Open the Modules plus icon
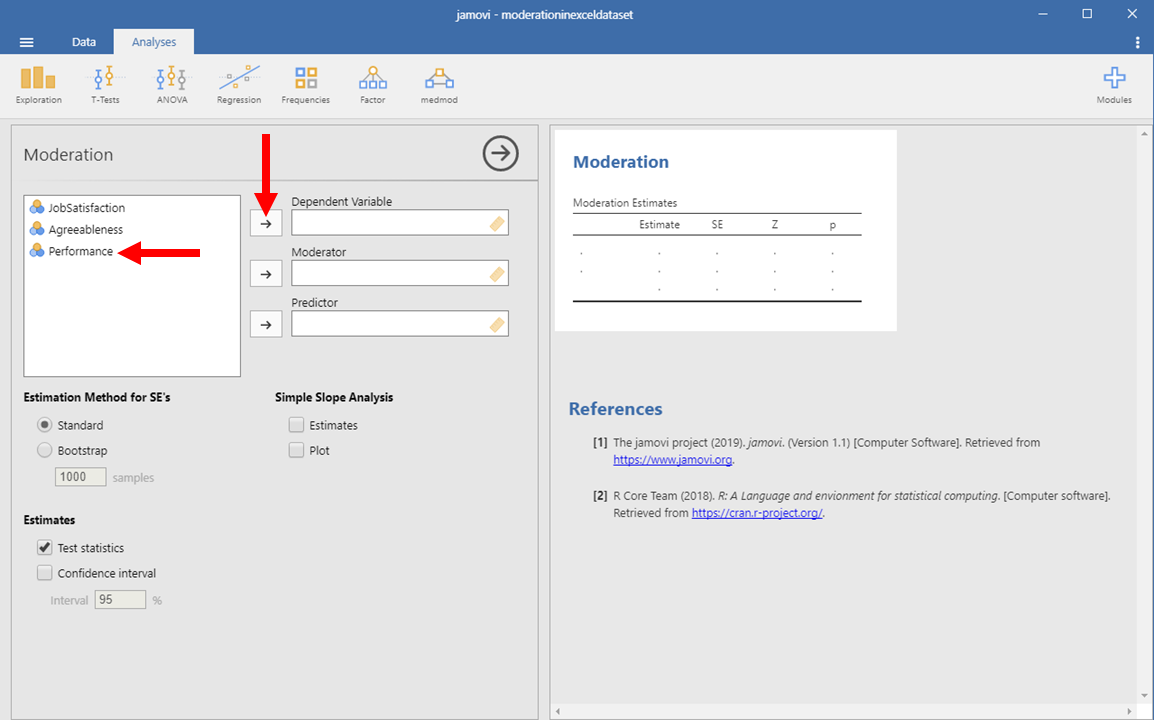This screenshot has height=720, width=1154. (1113, 84)
